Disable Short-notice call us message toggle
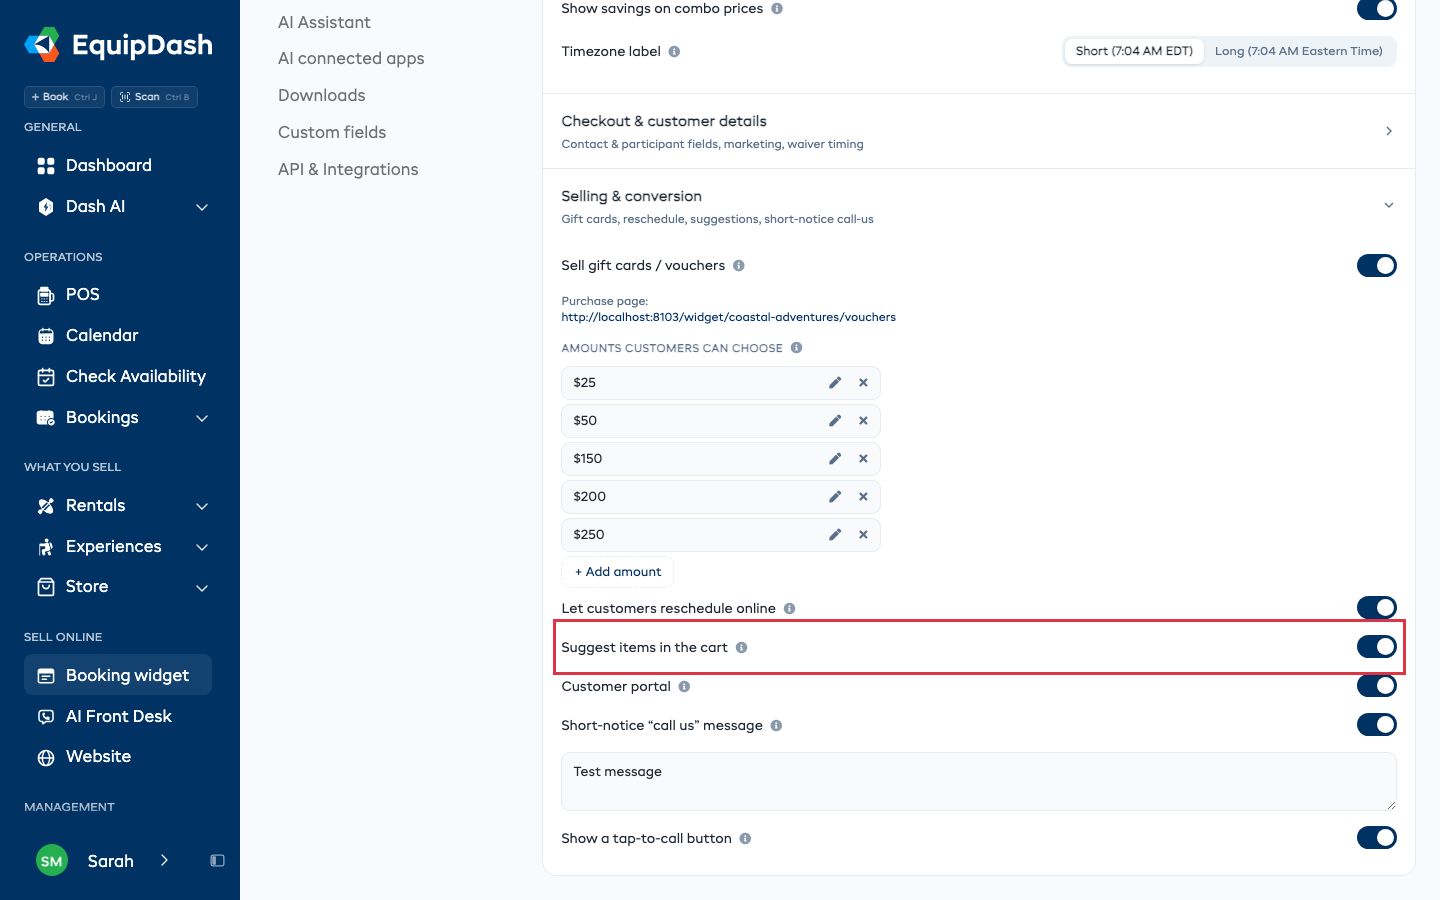Viewport: 1440px width, 900px height. point(1376,725)
